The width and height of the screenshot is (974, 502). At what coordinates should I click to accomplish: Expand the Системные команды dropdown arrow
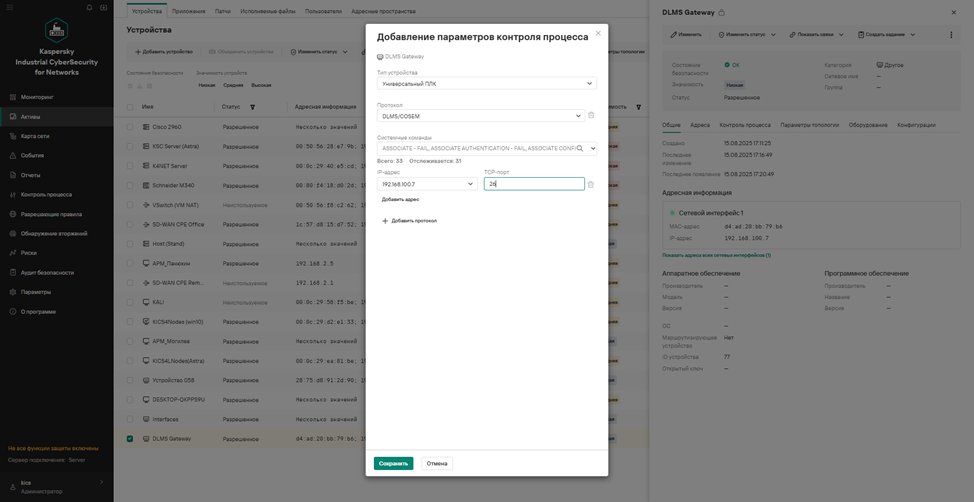(x=593, y=148)
